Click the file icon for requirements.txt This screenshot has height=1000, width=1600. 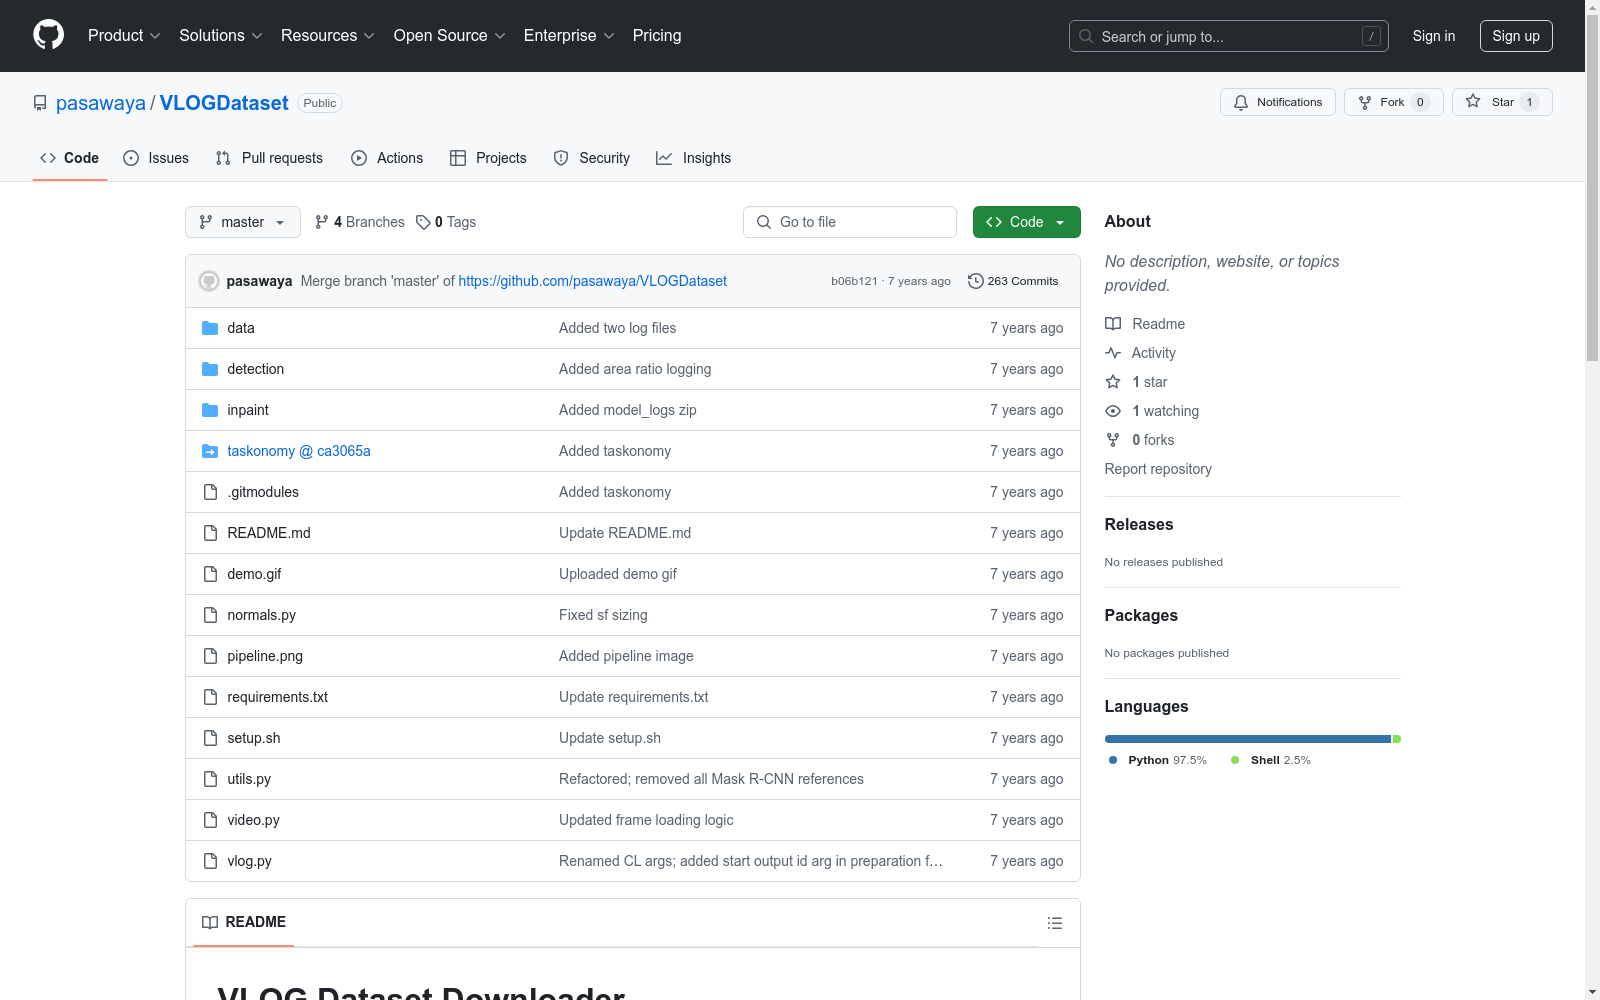tap(210, 697)
